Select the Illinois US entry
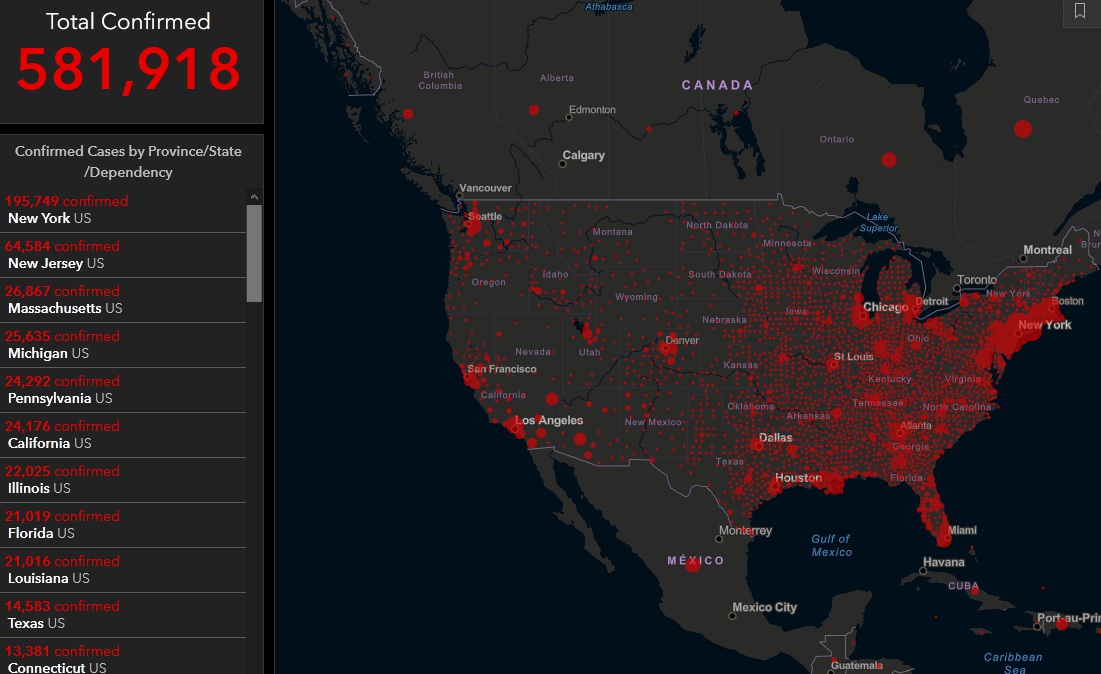 (x=123, y=480)
